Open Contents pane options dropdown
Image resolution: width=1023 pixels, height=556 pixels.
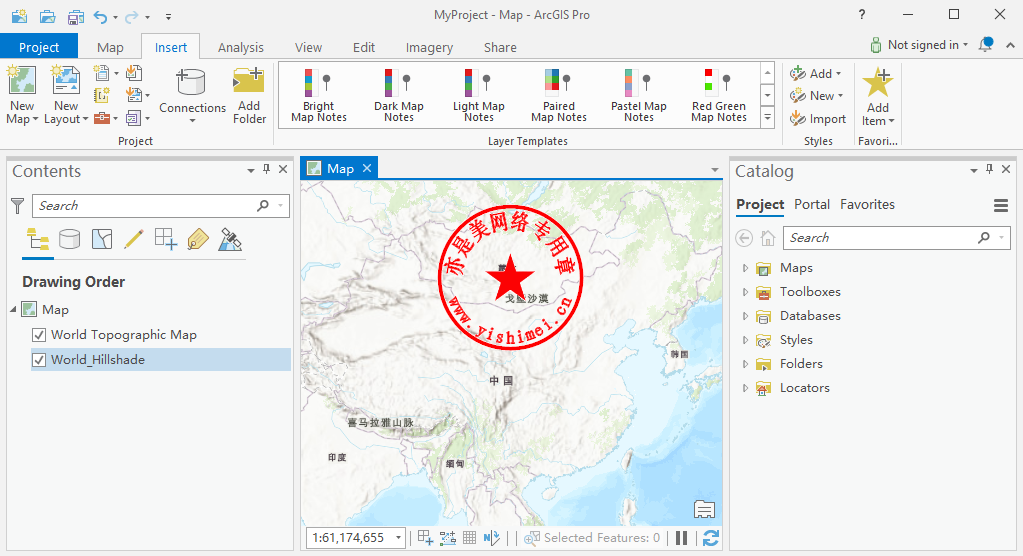(x=251, y=170)
